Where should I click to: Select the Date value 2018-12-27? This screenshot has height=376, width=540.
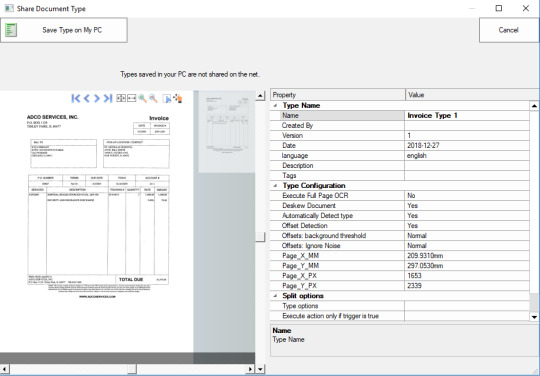(467, 146)
